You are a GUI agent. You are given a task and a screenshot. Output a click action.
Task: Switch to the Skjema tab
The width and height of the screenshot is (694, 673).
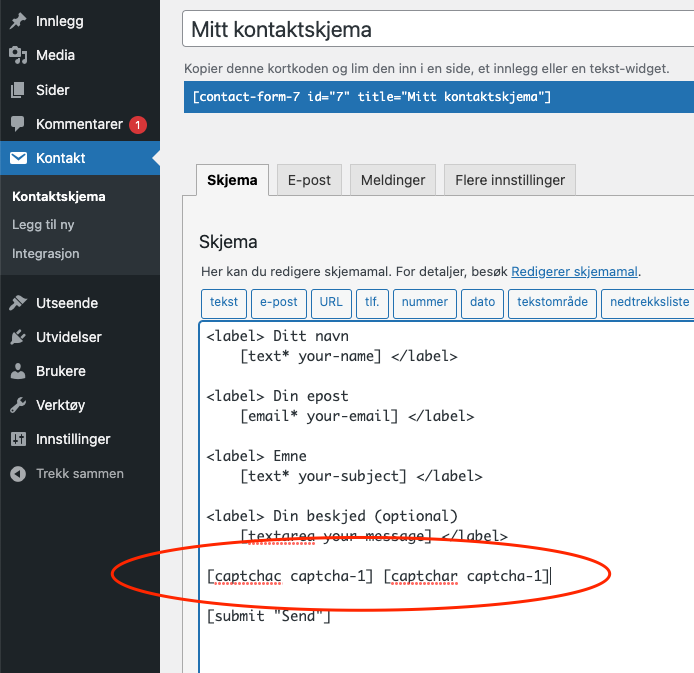[232, 180]
